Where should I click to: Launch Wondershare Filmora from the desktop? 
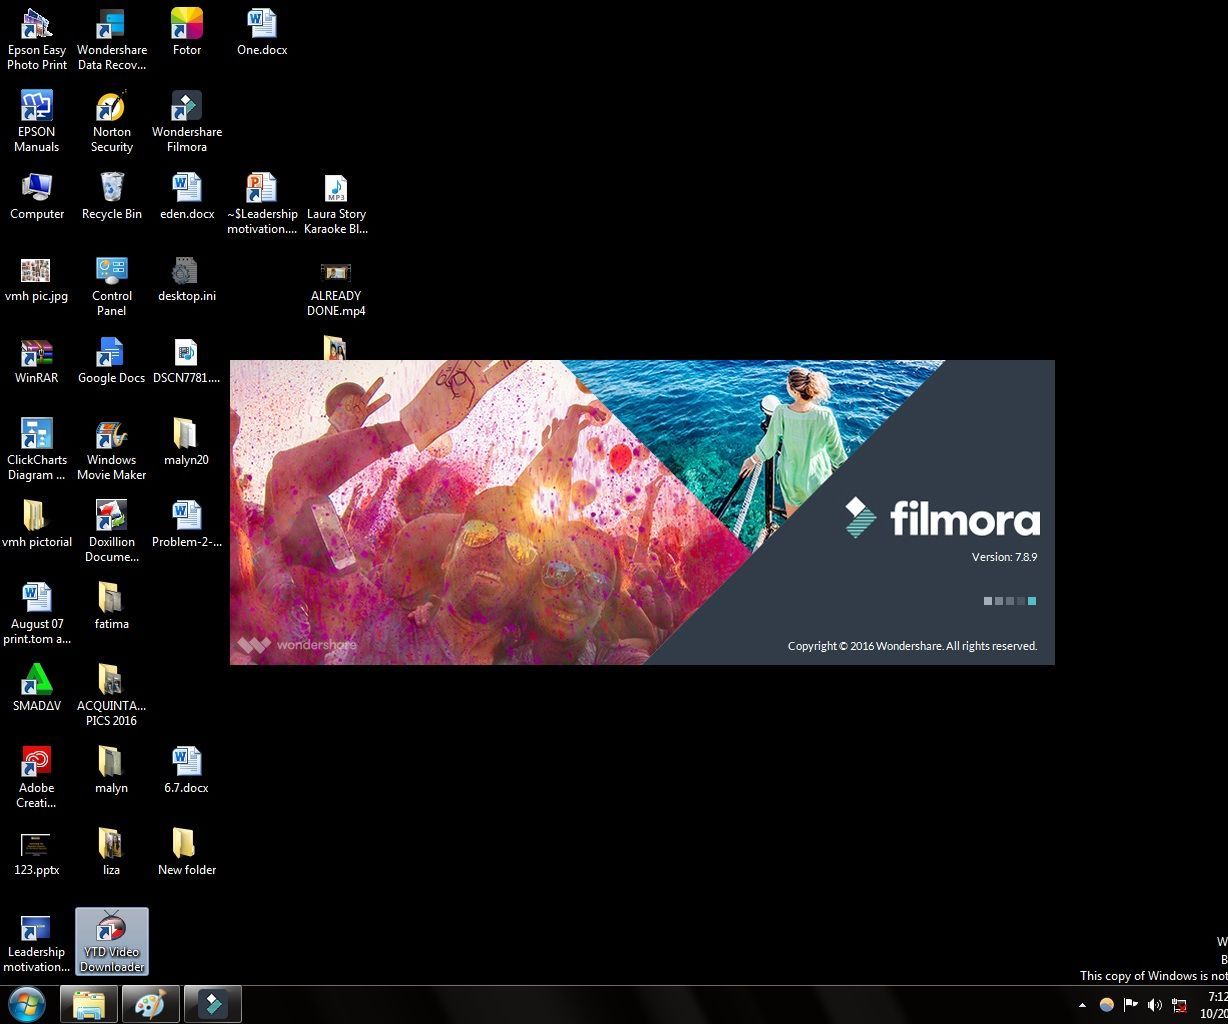pyautogui.click(x=186, y=104)
